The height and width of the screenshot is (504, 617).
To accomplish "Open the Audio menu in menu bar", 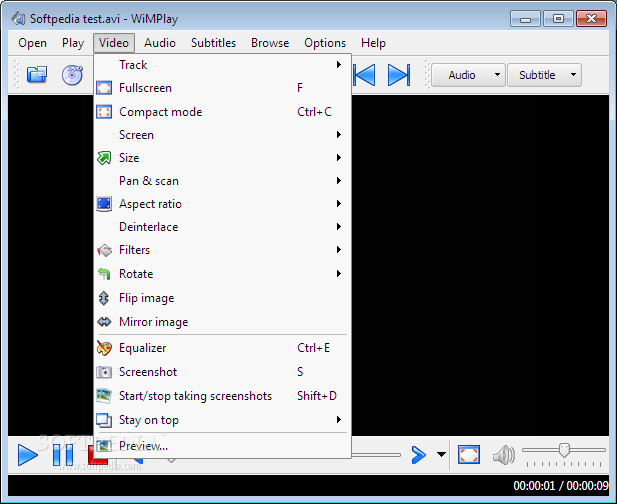I will point(160,43).
